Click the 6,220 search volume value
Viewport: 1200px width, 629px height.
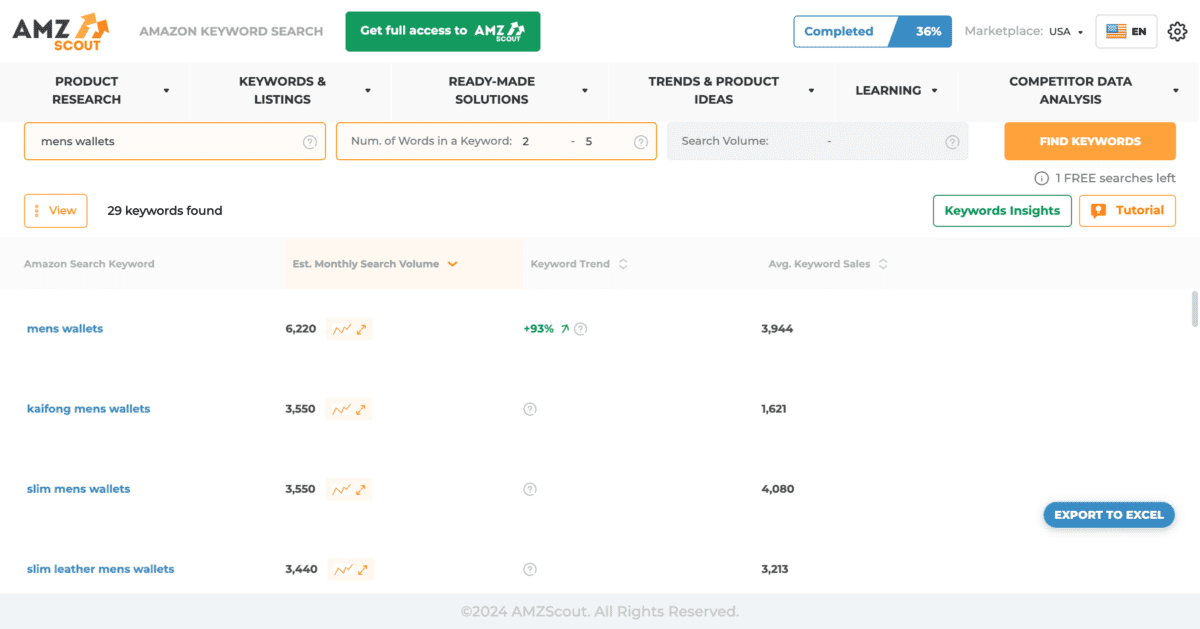point(301,329)
